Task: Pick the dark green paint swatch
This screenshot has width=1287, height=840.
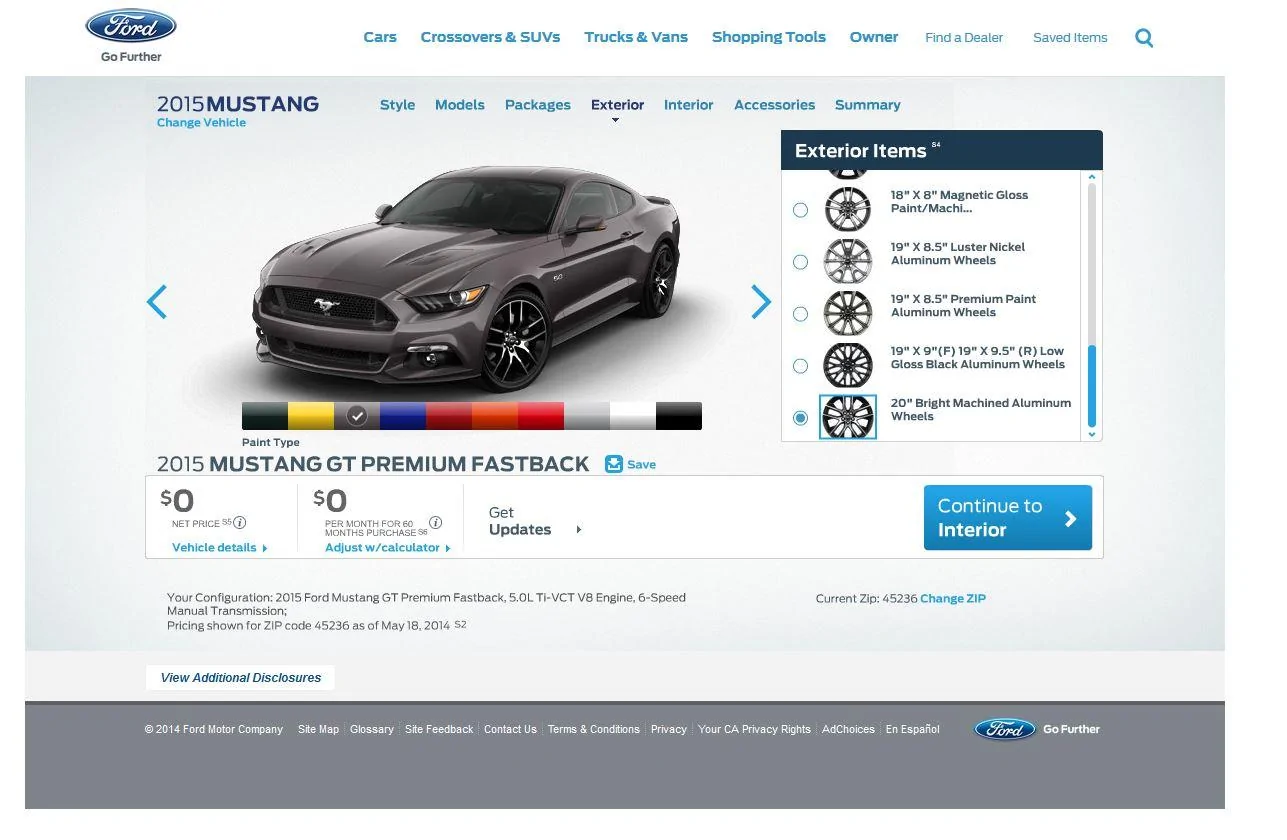Action: (x=265, y=416)
